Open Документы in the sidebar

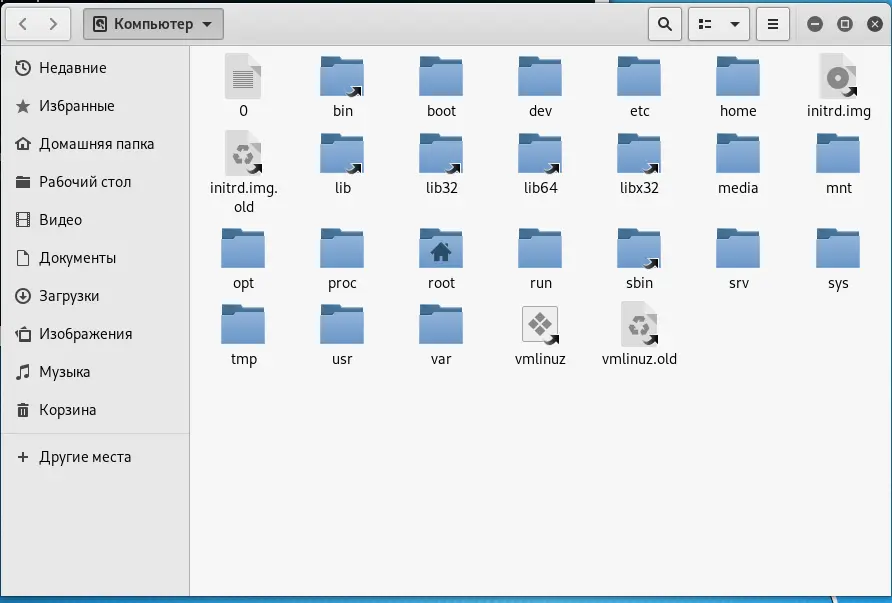click(95, 258)
